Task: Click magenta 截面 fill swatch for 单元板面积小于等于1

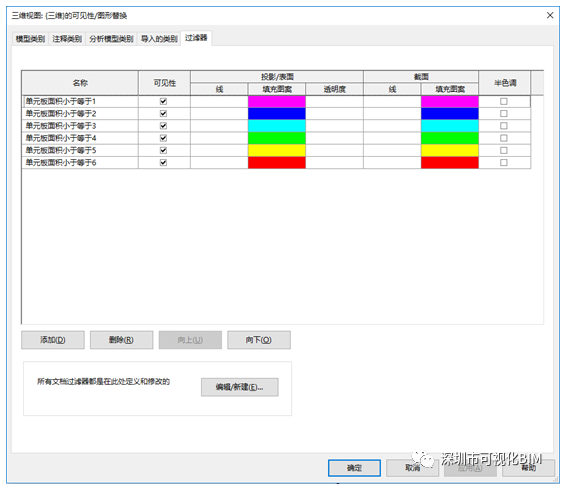Action: [450, 101]
